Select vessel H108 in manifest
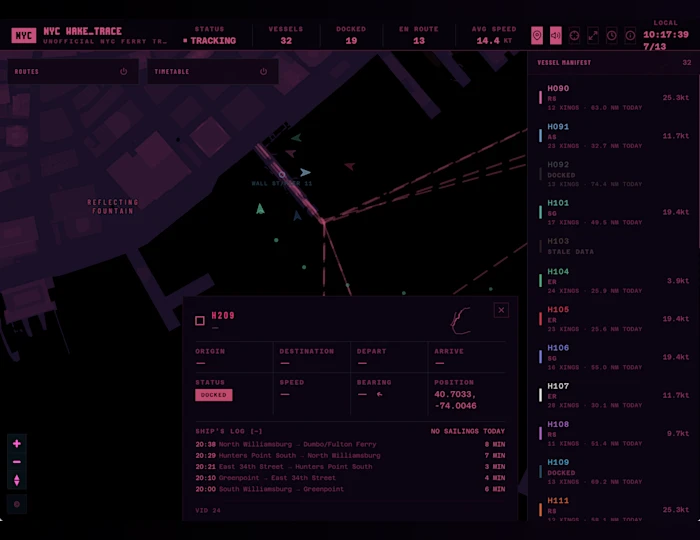 click(x=613, y=433)
